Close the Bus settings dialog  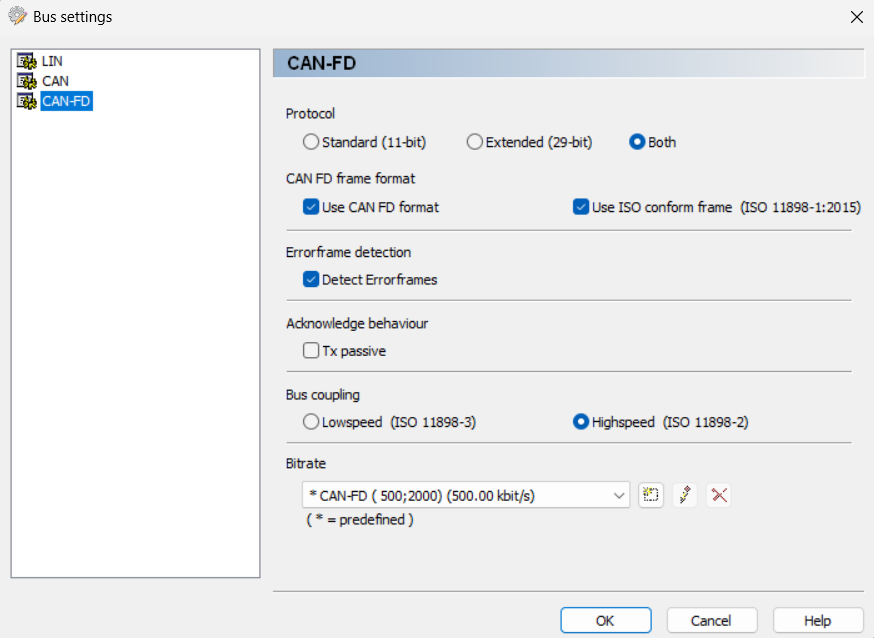[x=856, y=17]
